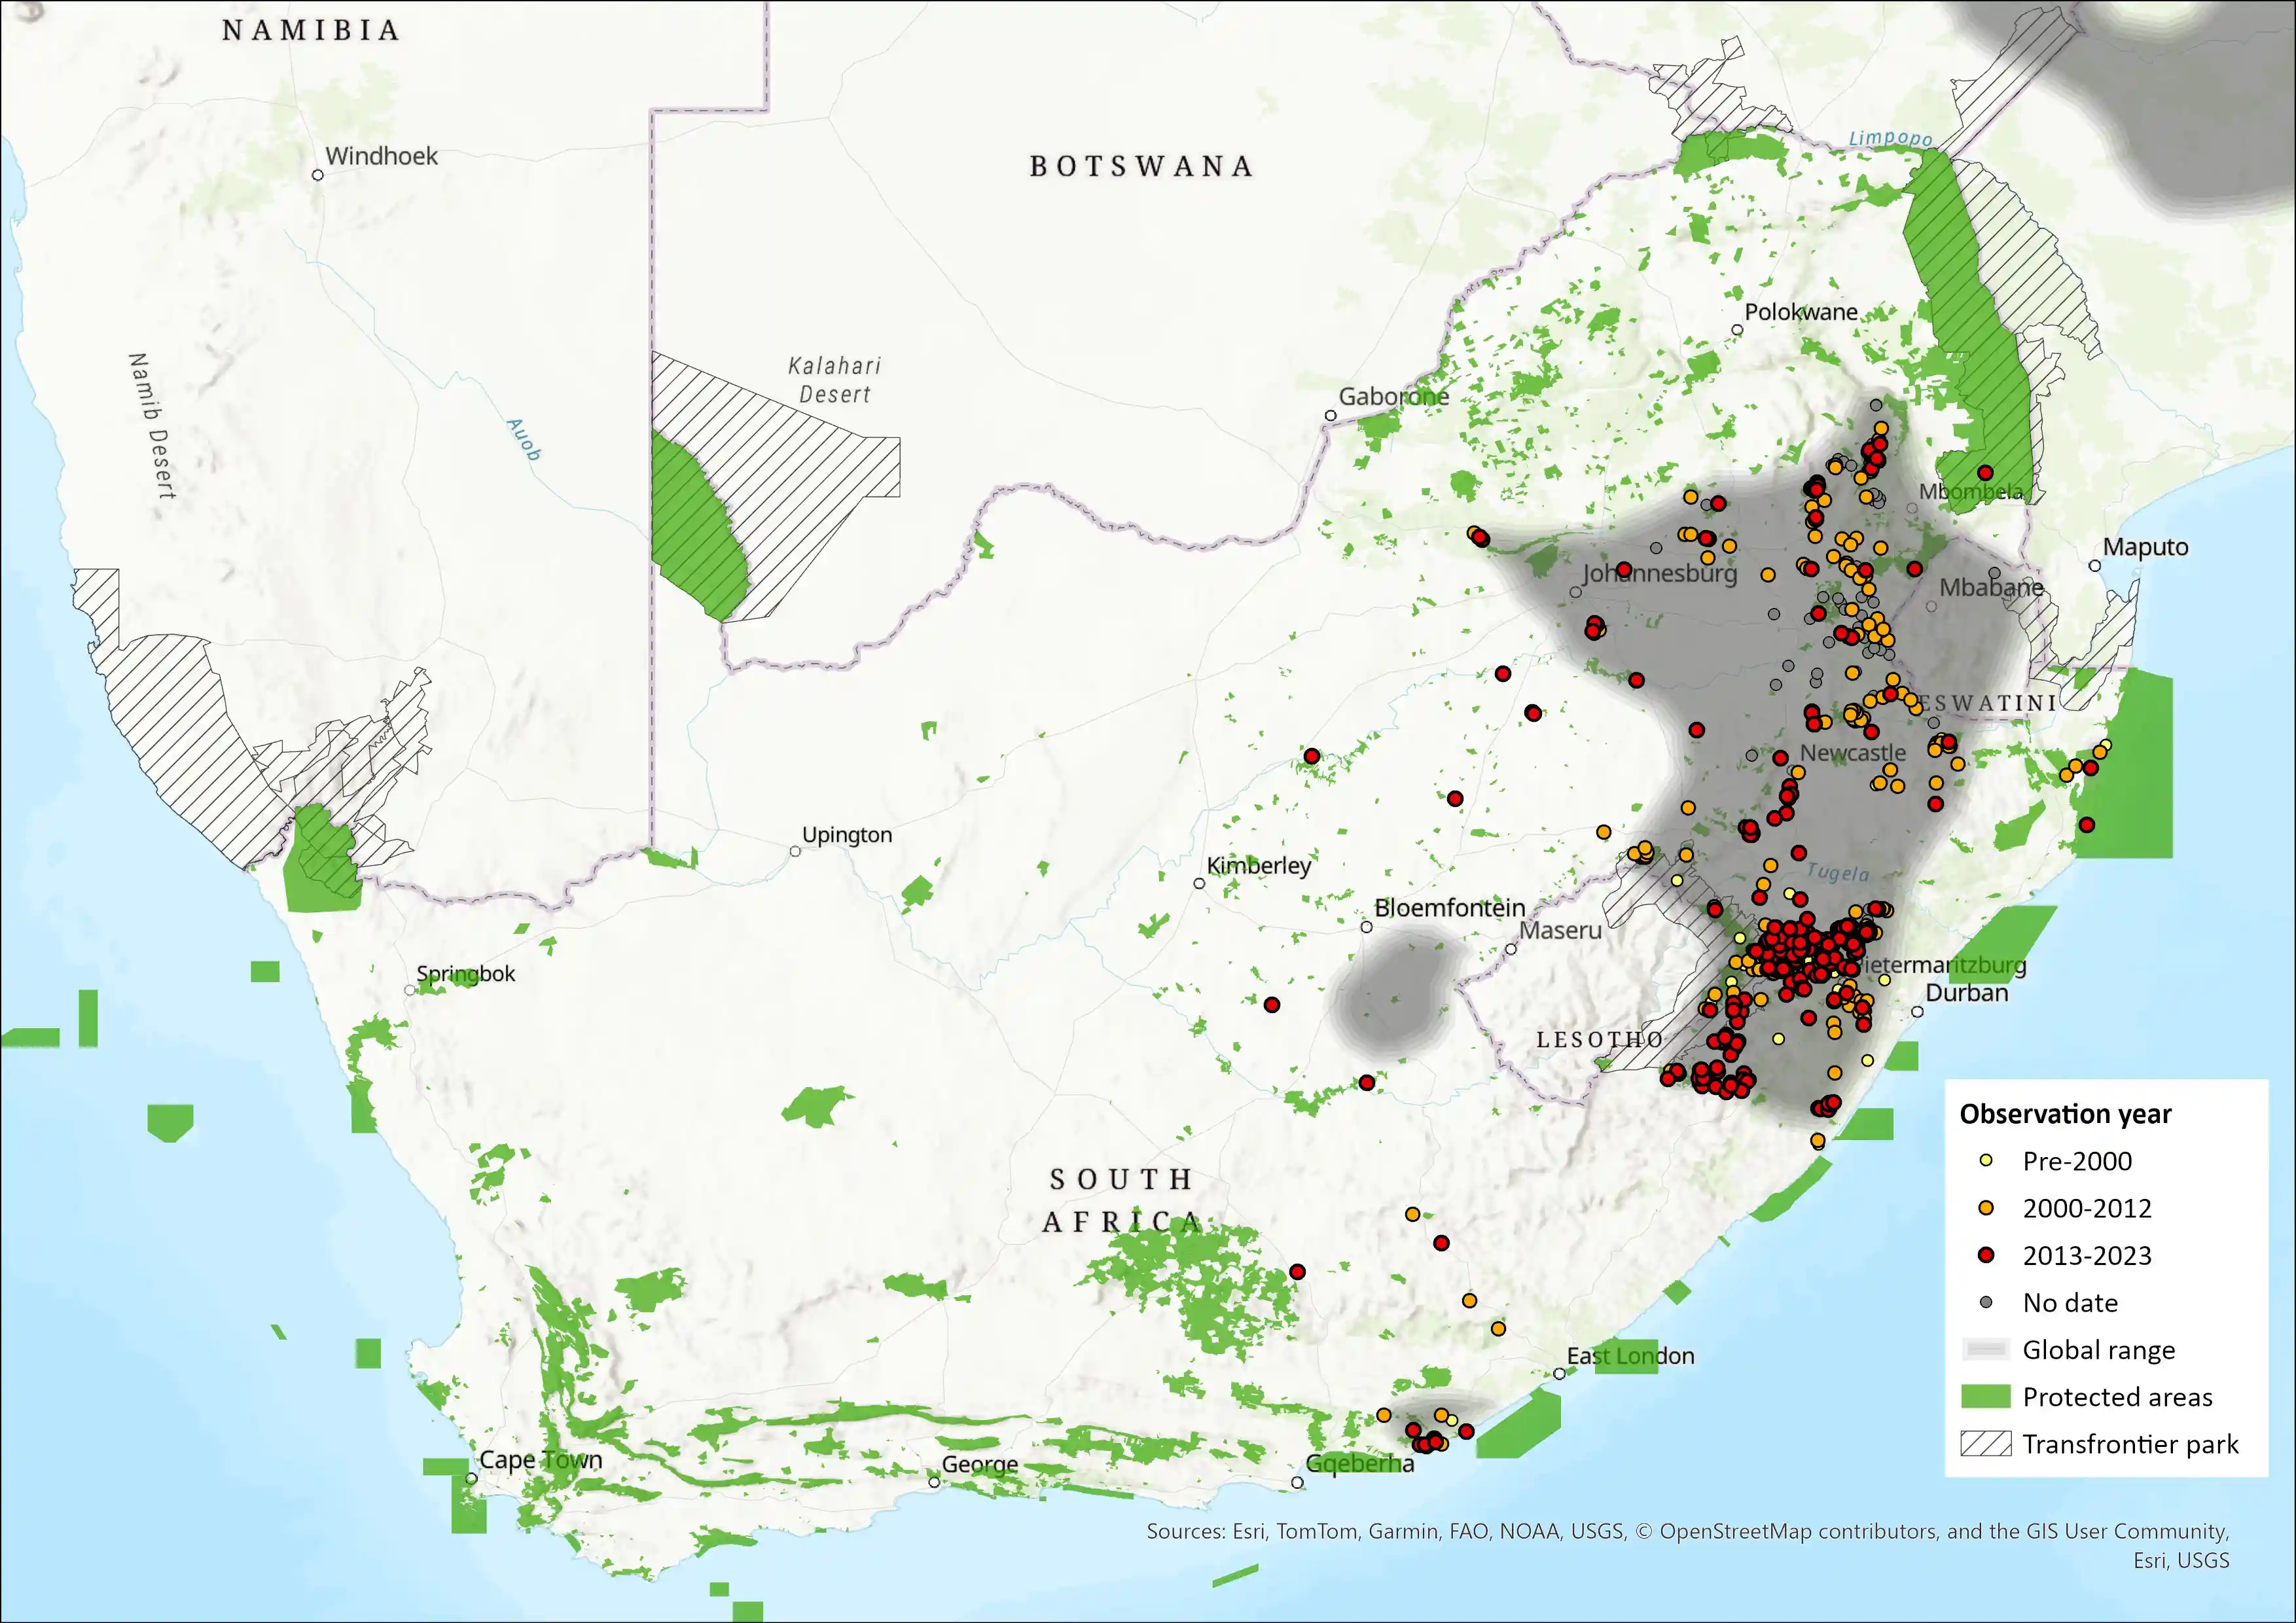Click the Observation year legend title

(x=2065, y=1114)
